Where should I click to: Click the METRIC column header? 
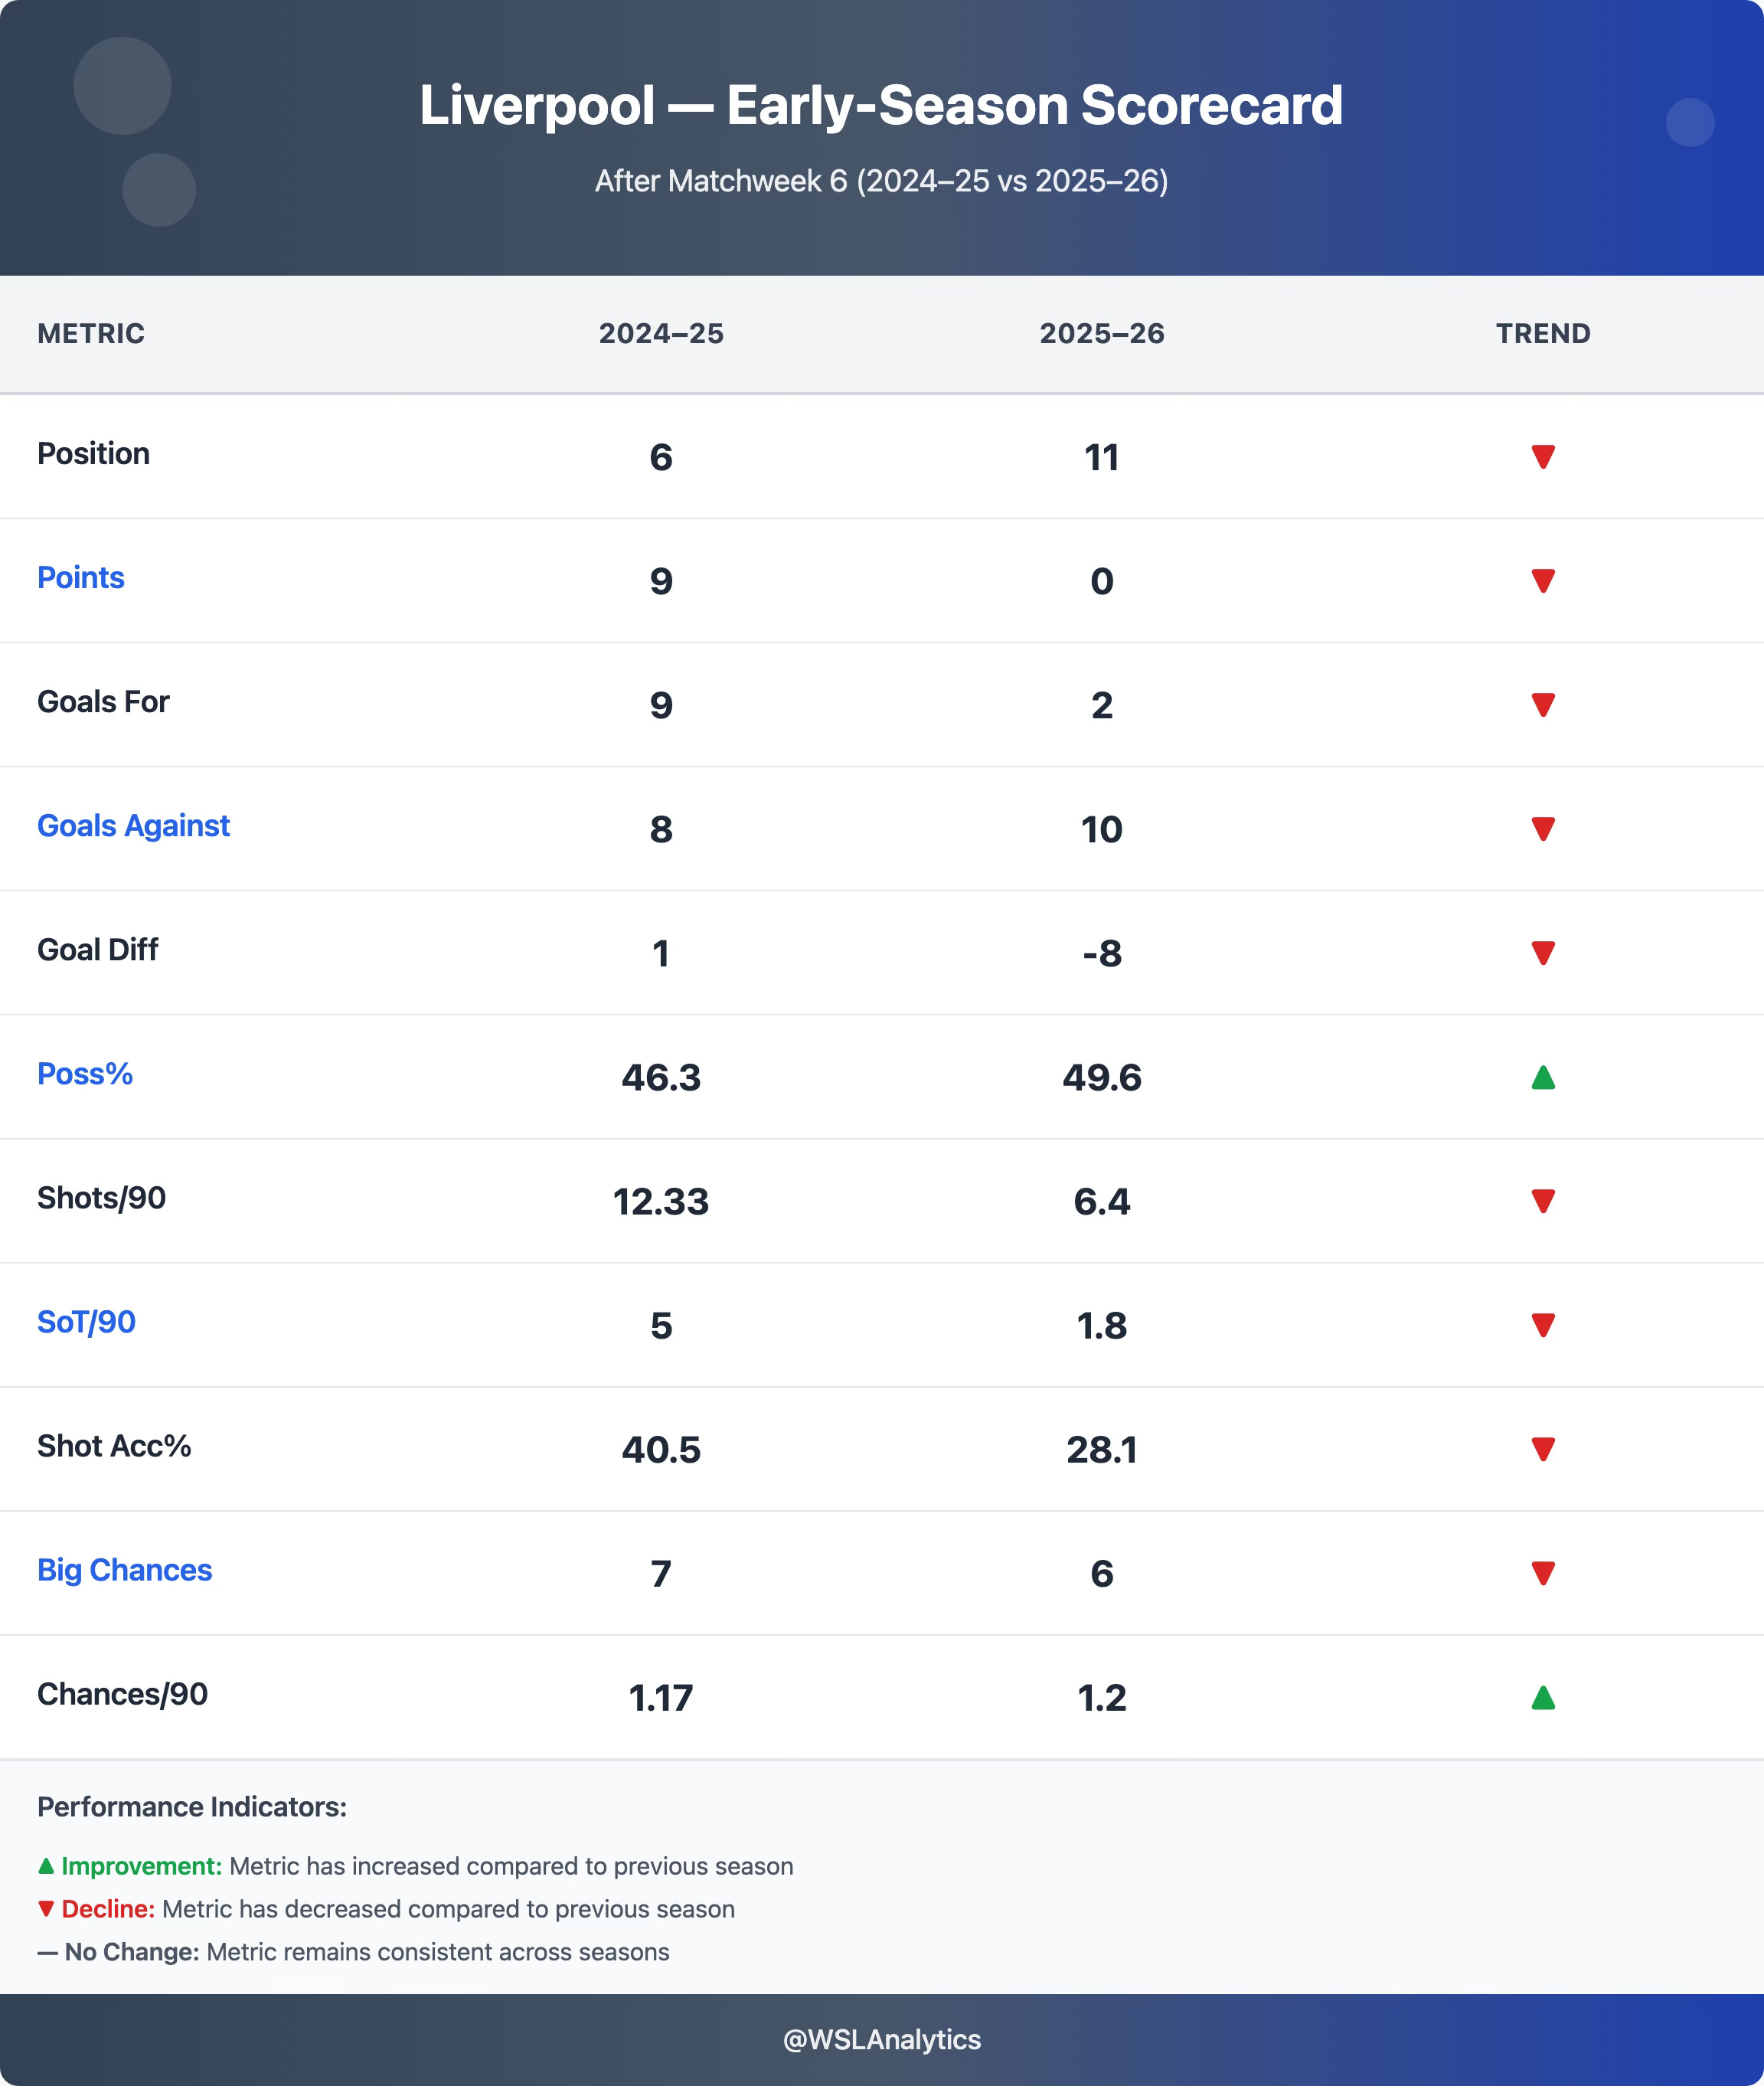point(91,334)
